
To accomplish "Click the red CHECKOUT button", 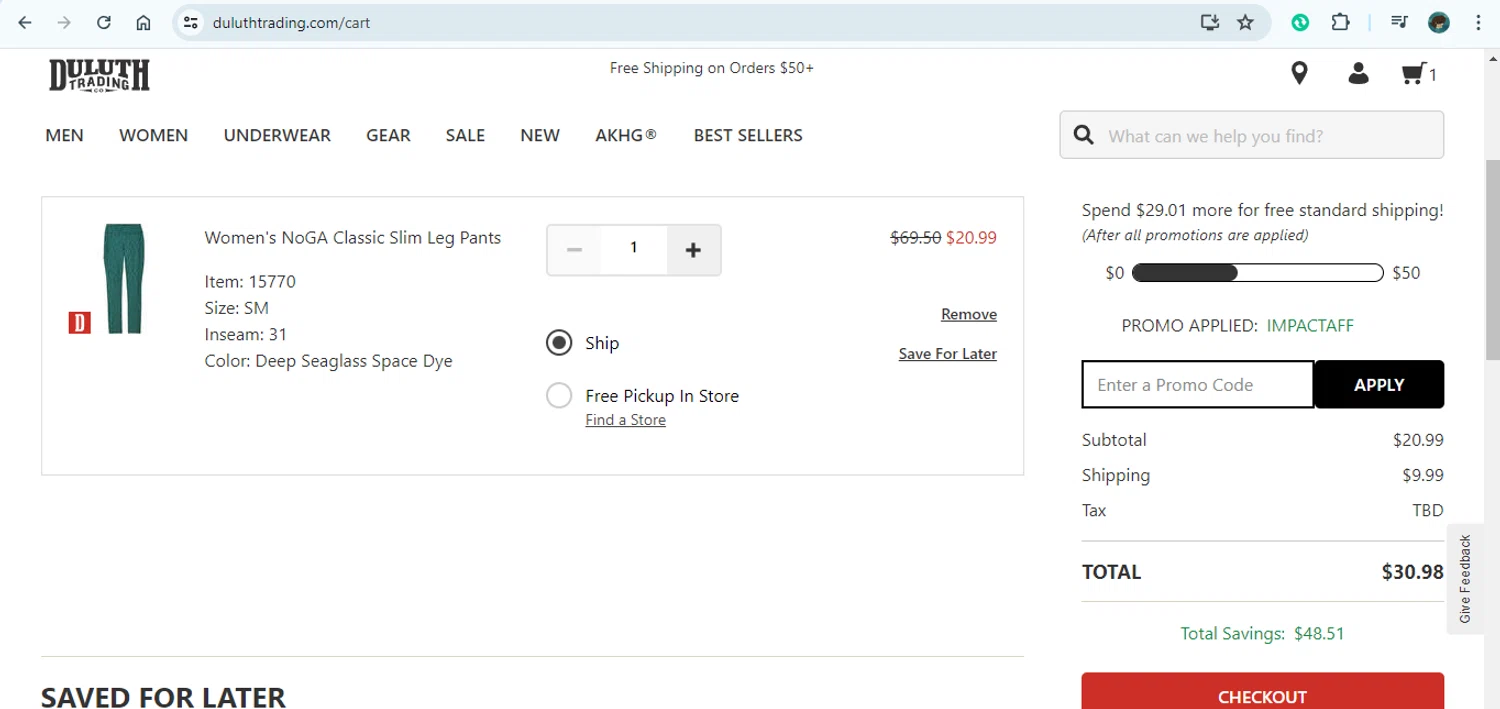I will pyautogui.click(x=1262, y=691).
